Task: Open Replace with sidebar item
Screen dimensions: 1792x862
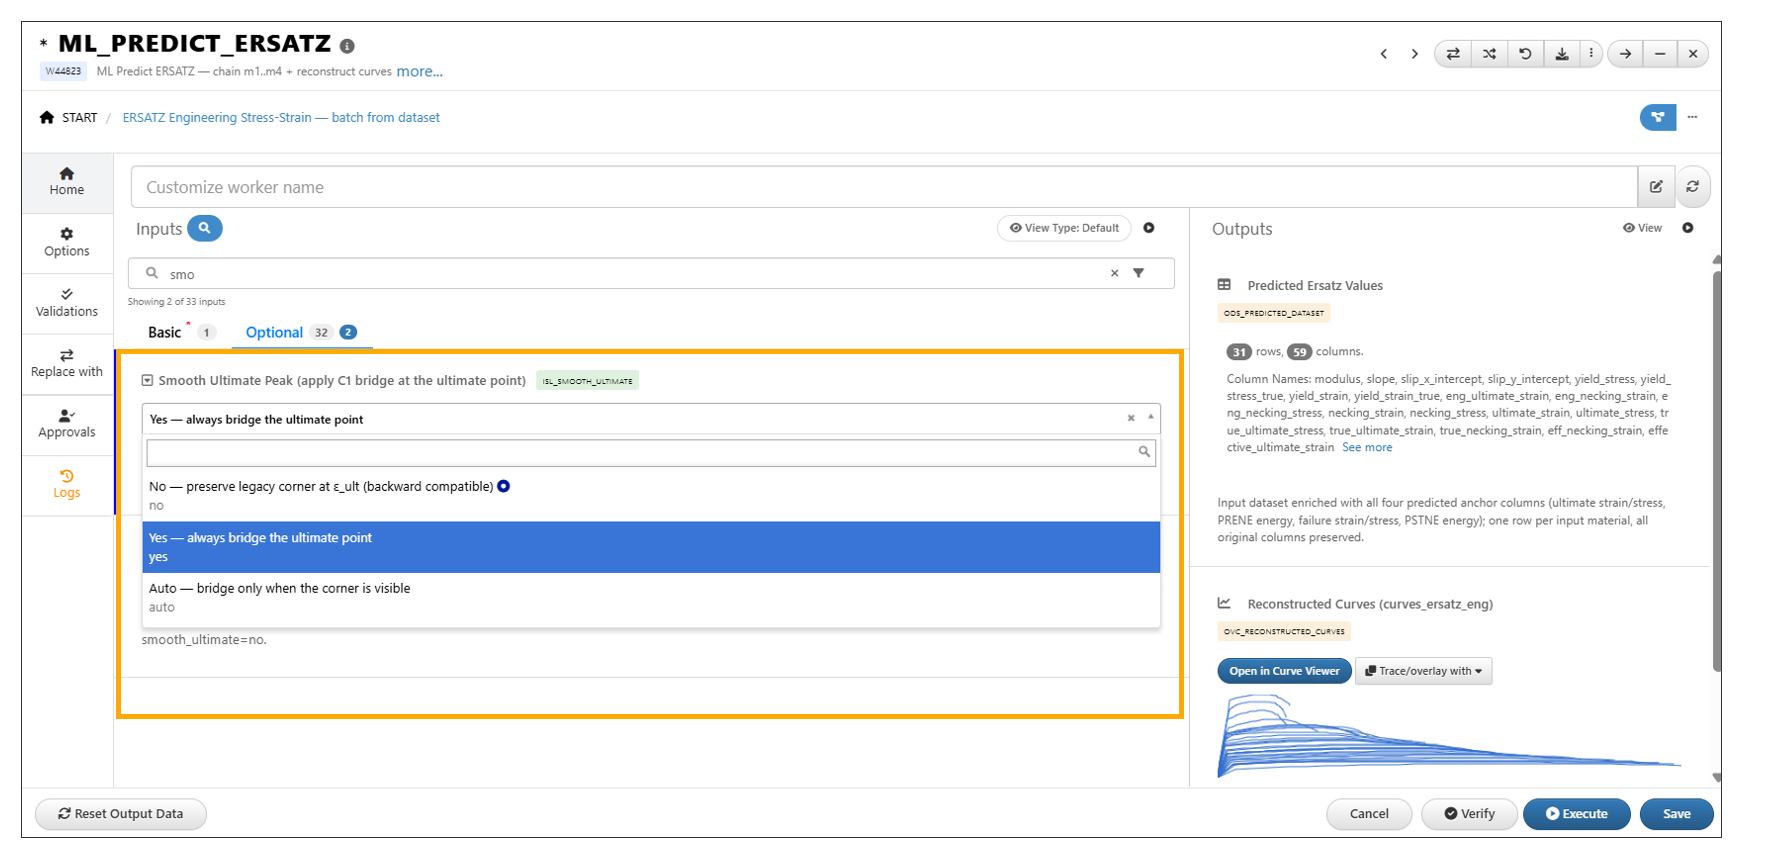Action: (x=67, y=364)
